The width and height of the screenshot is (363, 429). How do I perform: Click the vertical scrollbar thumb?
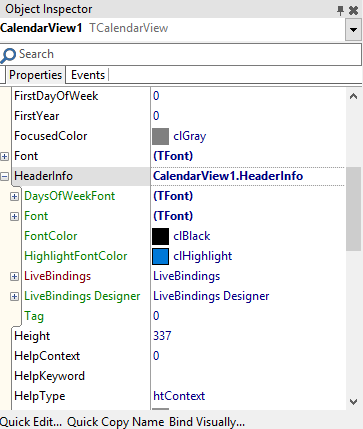click(353, 209)
